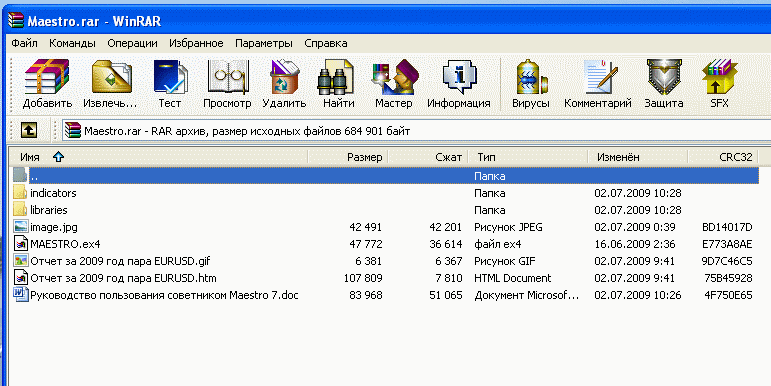The width and height of the screenshot is (771, 386).
Task: Open the Параметры menu
Action: point(264,43)
